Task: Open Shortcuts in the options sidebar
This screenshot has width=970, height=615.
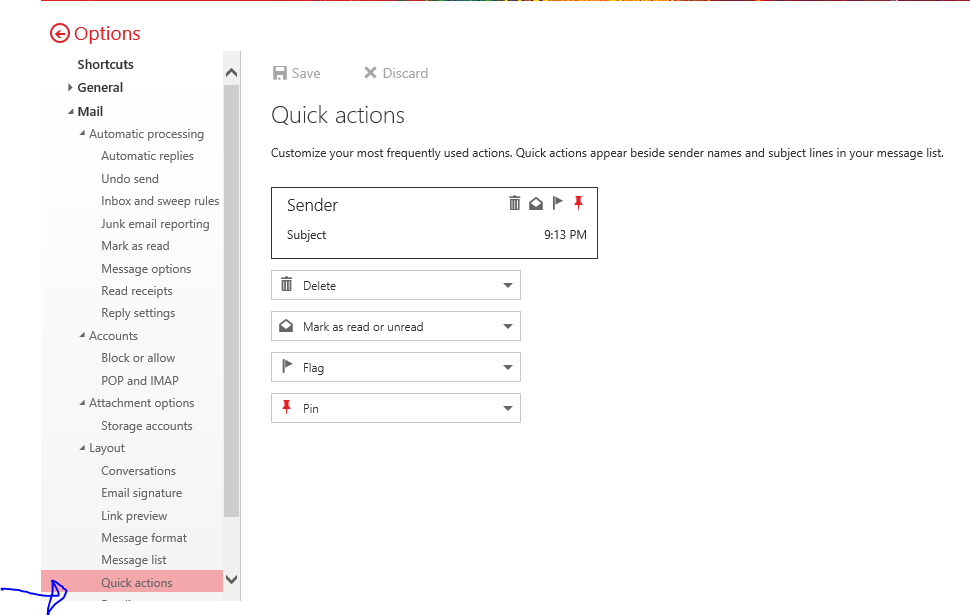Action: [x=105, y=65]
